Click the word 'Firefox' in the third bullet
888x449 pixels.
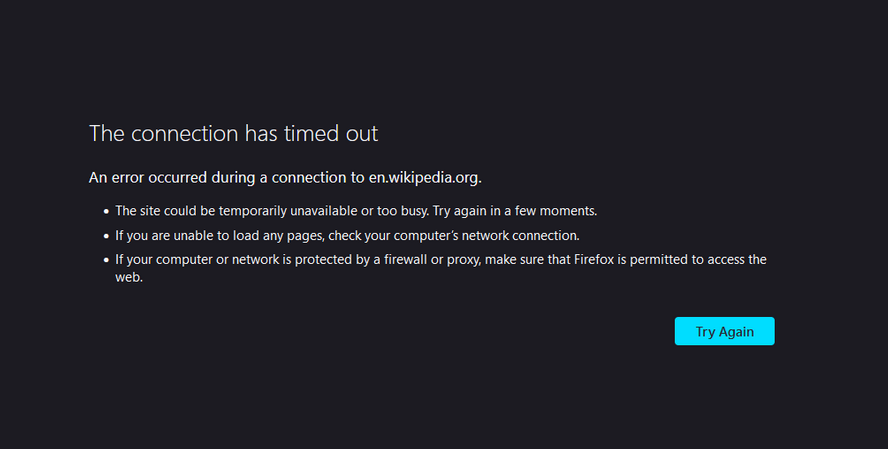coord(594,259)
